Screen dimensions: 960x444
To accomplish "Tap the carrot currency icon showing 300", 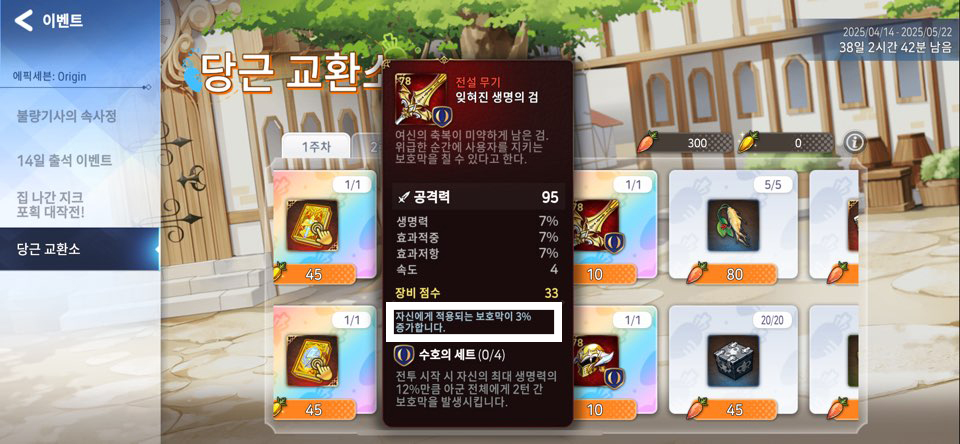I will (x=647, y=143).
